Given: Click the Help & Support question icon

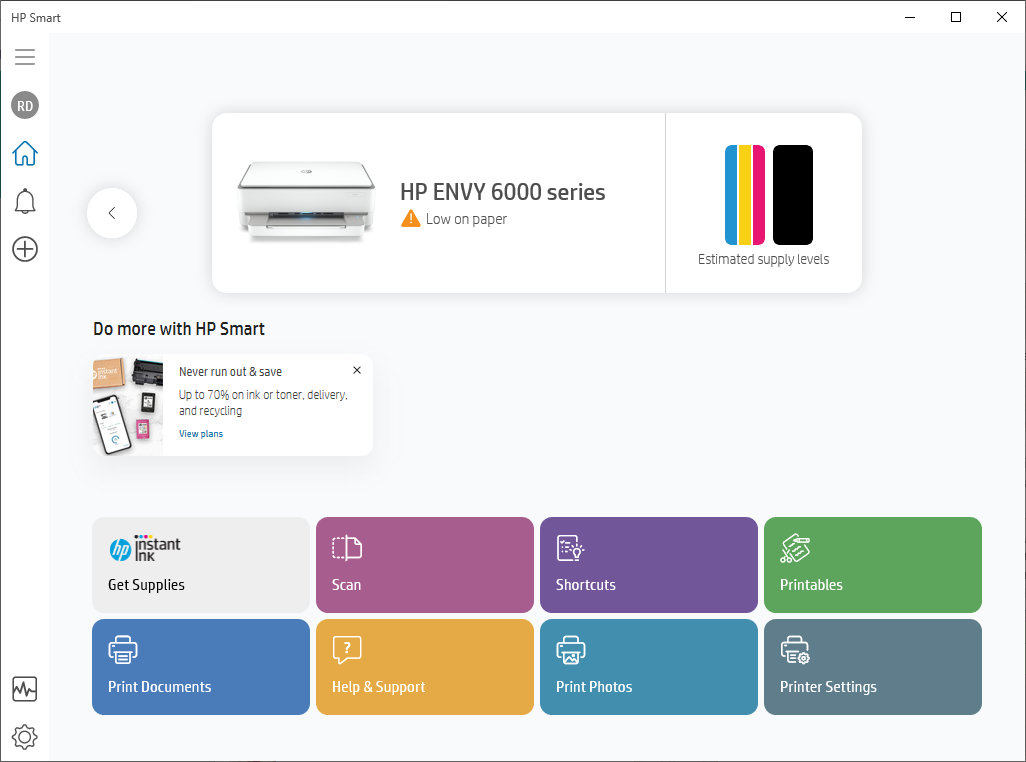Looking at the screenshot, I should (x=347, y=649).
